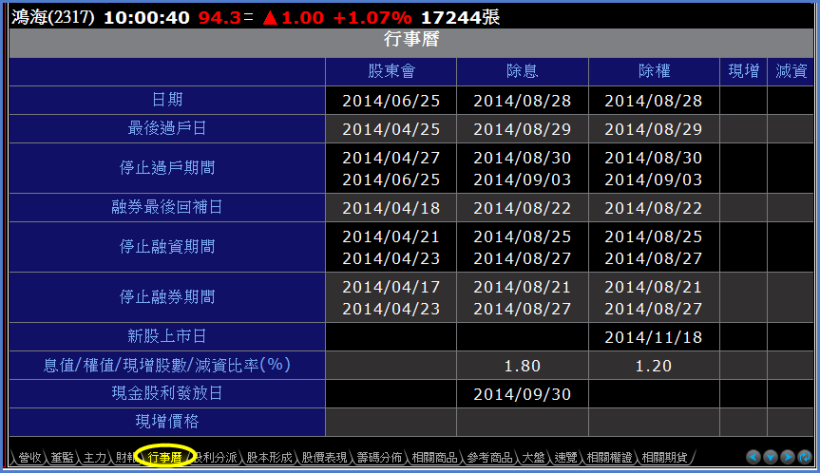
Task: Click the blue left arrow navigation icon
Action: pyautogui.click(x=753, y=457)
